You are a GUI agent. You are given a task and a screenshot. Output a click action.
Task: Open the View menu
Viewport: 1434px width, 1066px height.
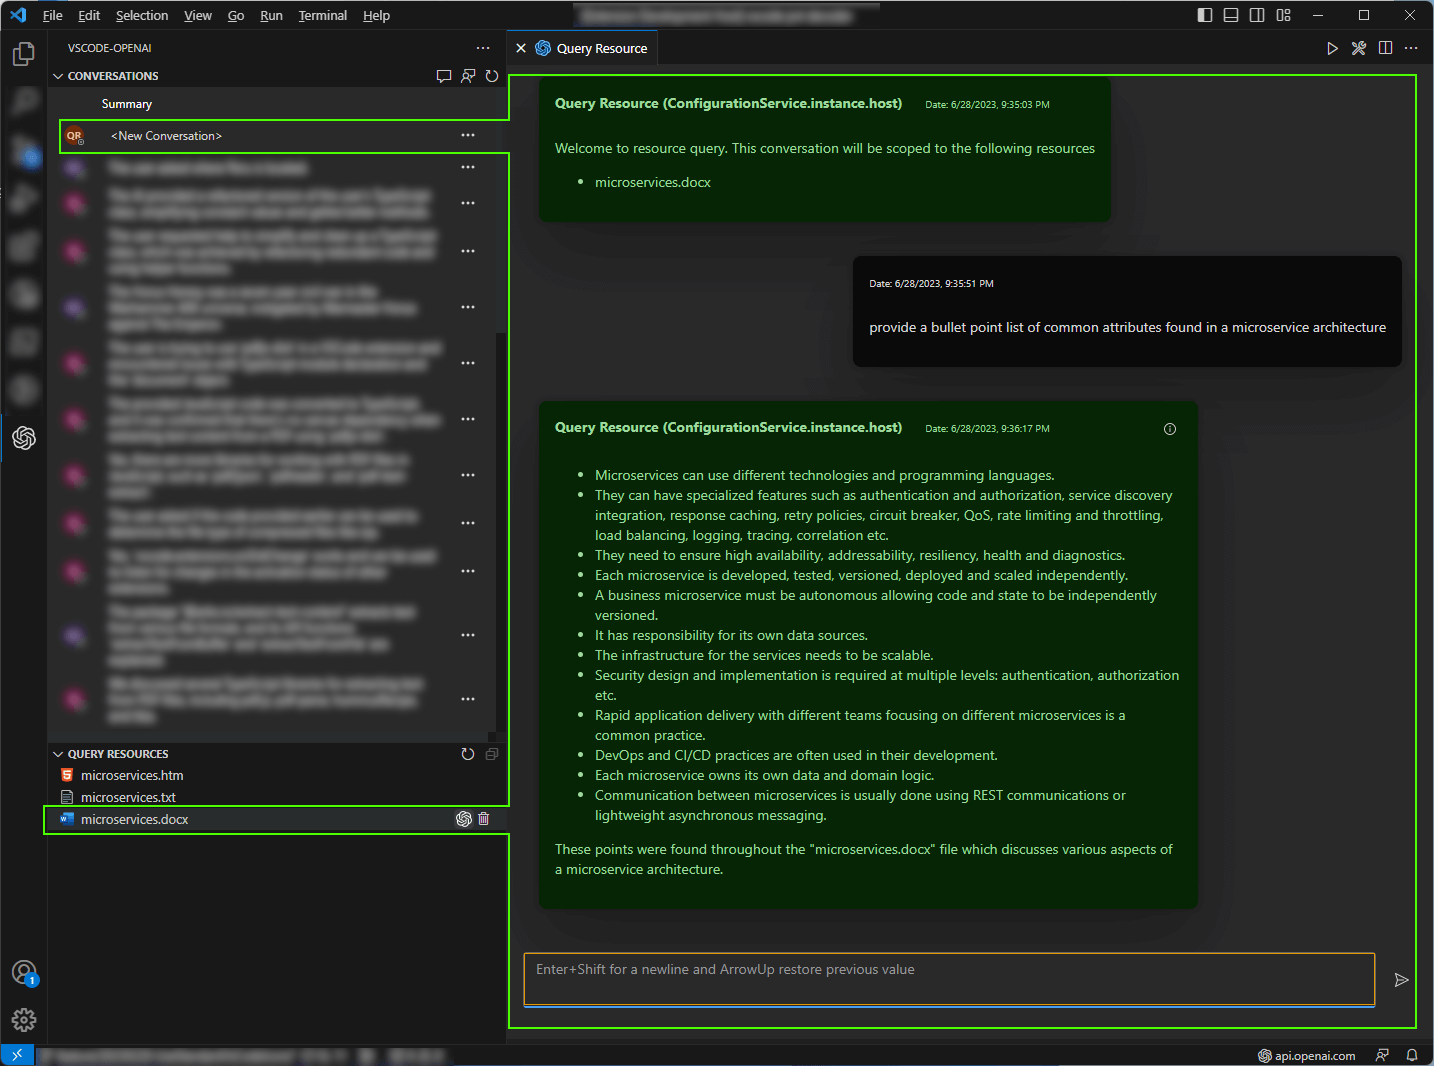(198, 15)
